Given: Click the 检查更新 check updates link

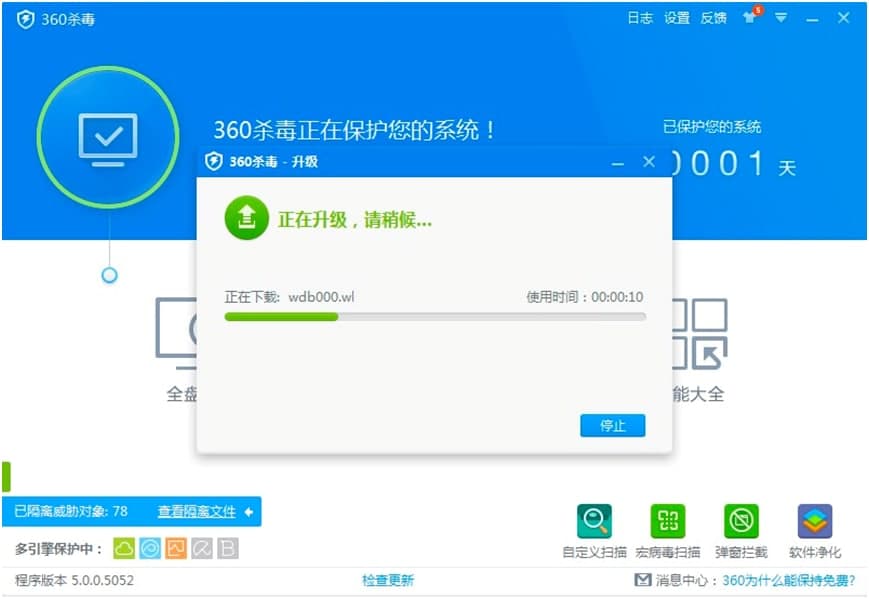Looking at the screenshot, I should (386, 581).
